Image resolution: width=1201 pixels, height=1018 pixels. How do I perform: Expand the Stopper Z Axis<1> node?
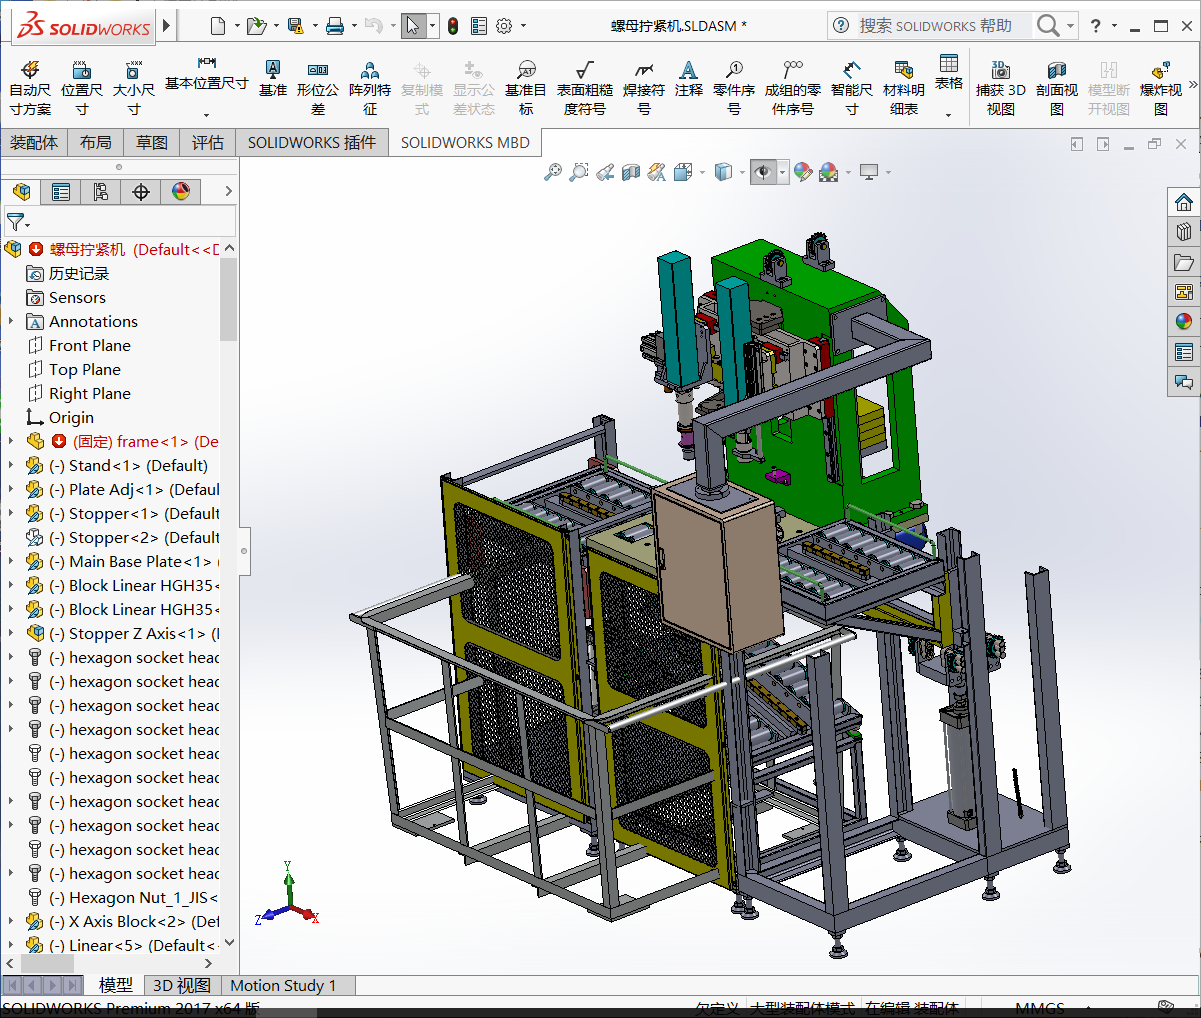pos(11,633)
